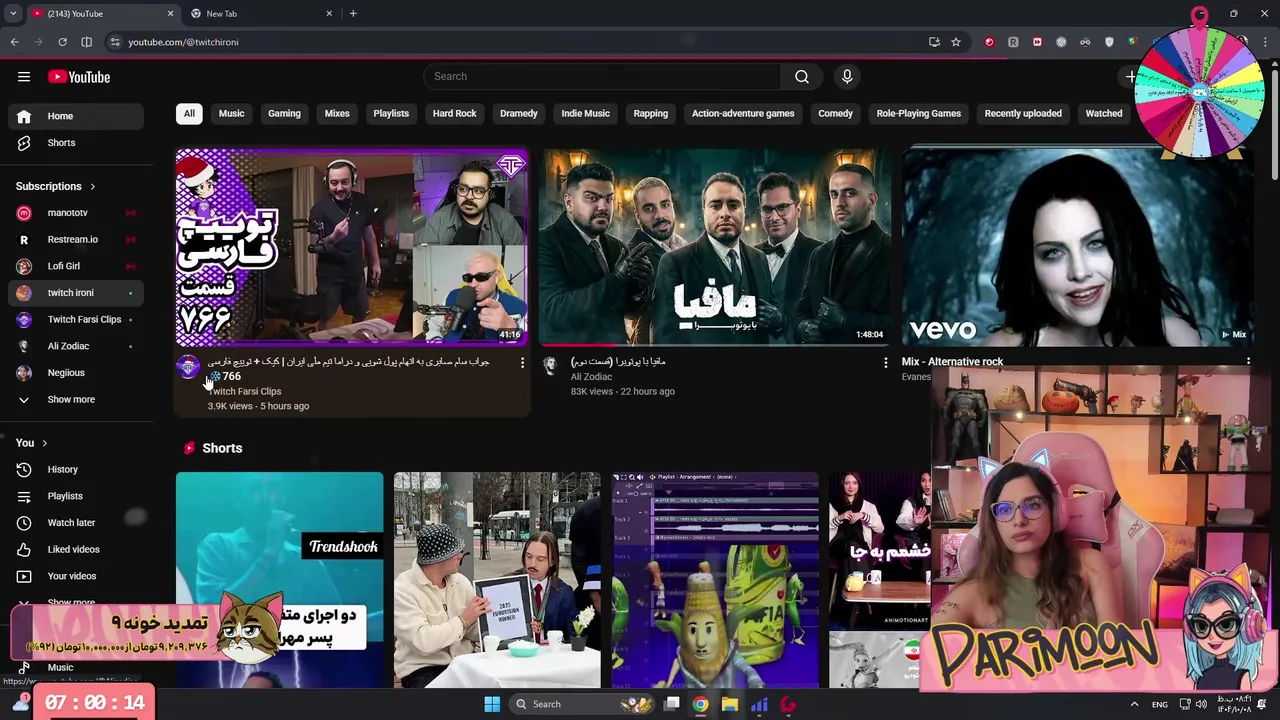Open Twitch Farsi Clips in subscriptions
Screen dimensions: 1280x720
76,320
